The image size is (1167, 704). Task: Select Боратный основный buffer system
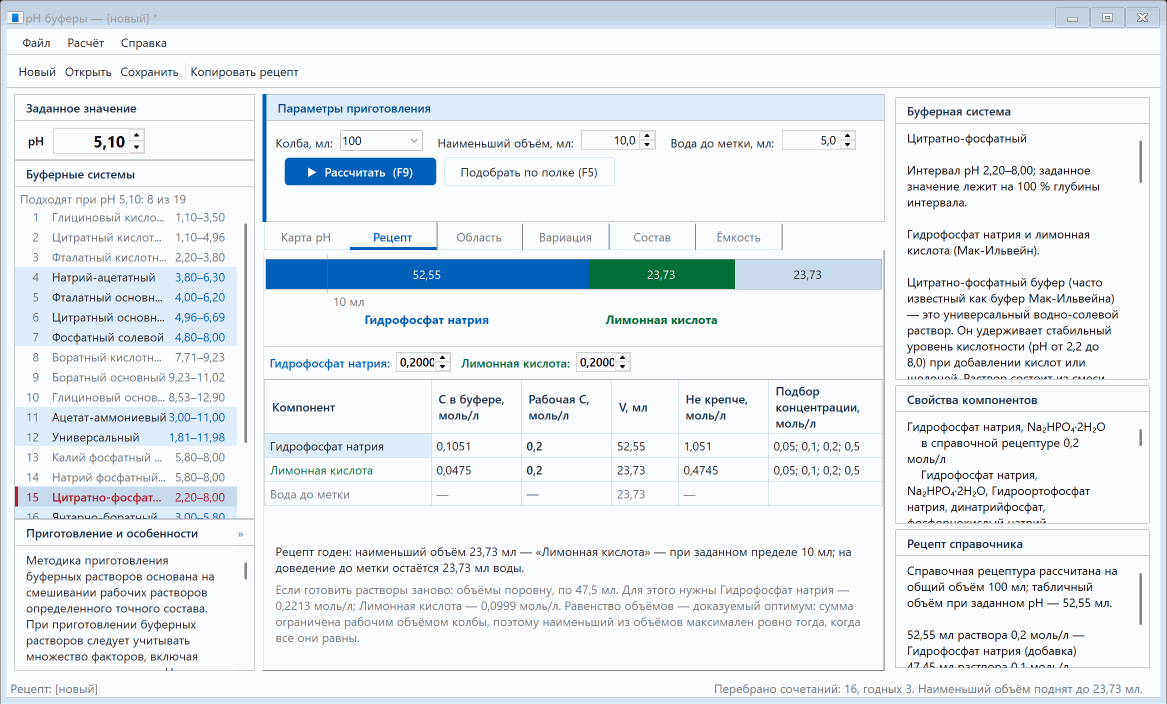pyautogui.click(x=127, y=377)
